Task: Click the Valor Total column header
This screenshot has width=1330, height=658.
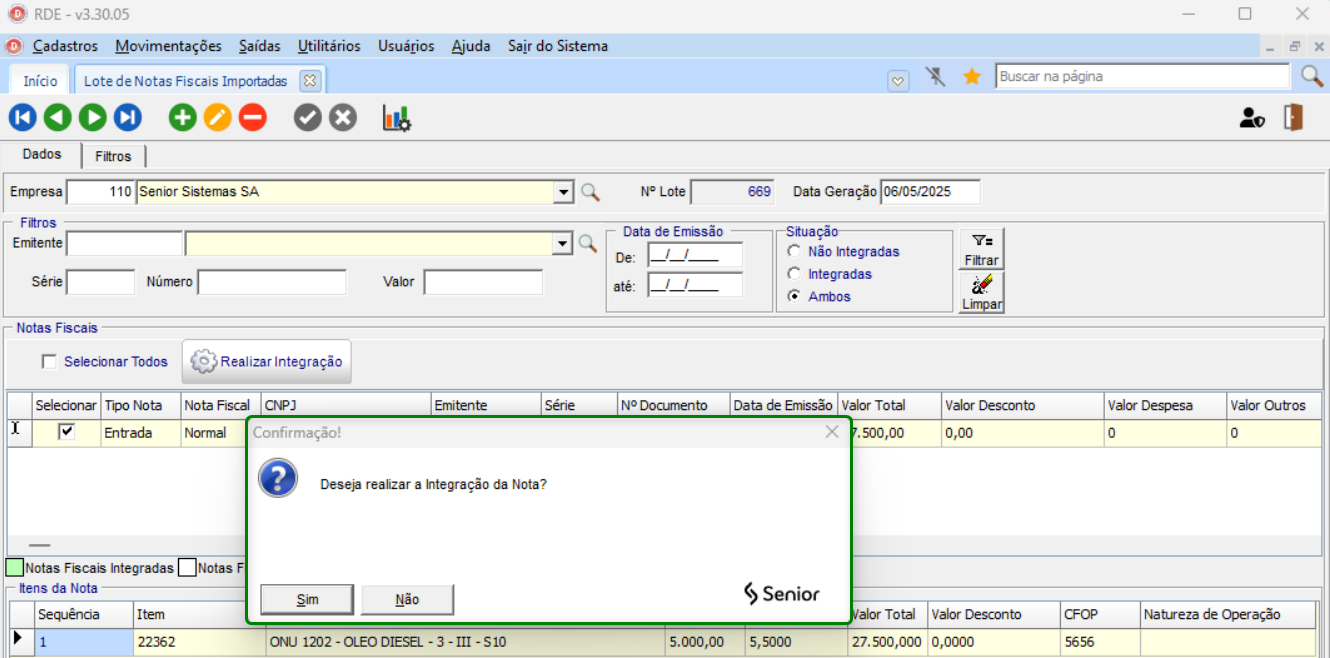Action: pos(889,405)
